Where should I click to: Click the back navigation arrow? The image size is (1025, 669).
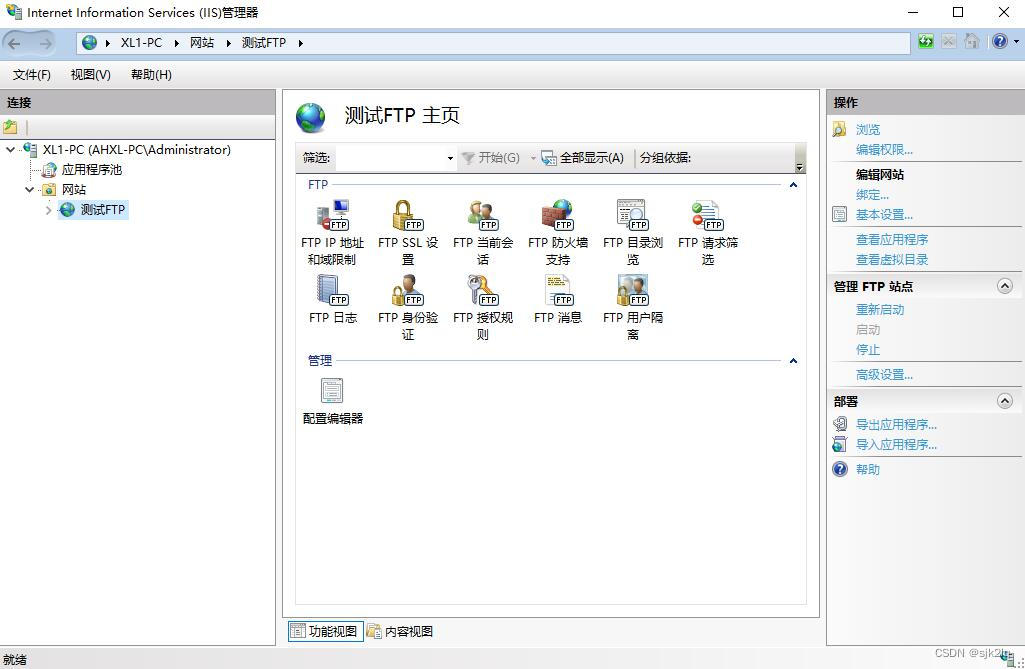[x=14, y=43]
